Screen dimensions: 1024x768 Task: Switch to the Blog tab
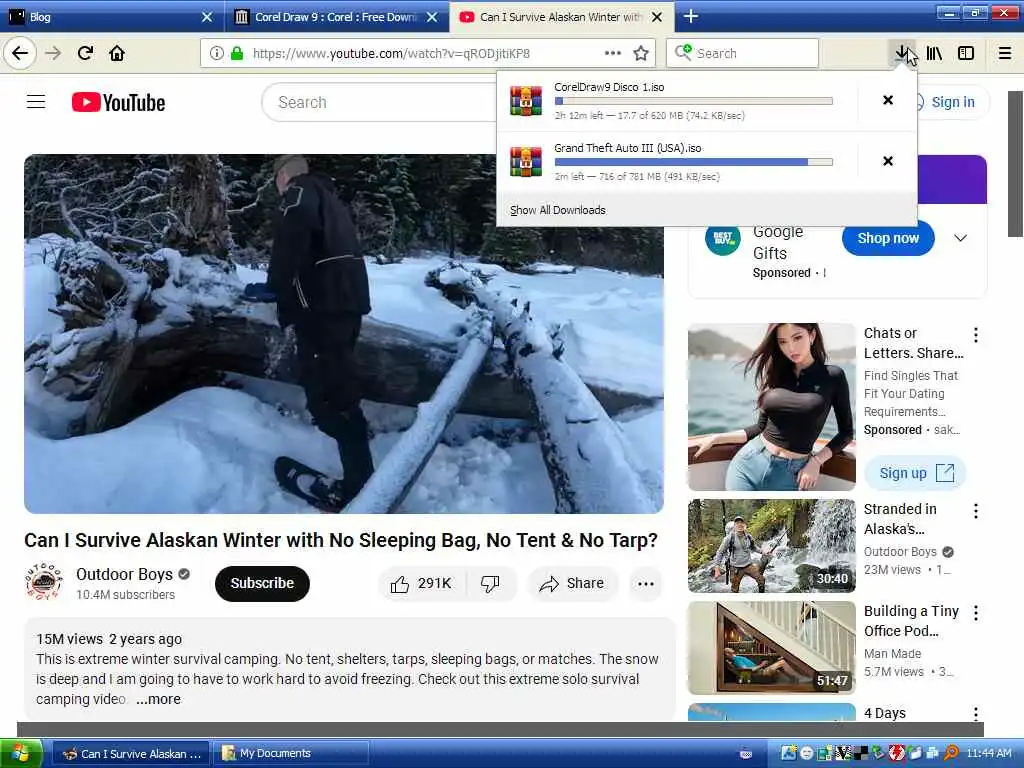pos(111,17)
